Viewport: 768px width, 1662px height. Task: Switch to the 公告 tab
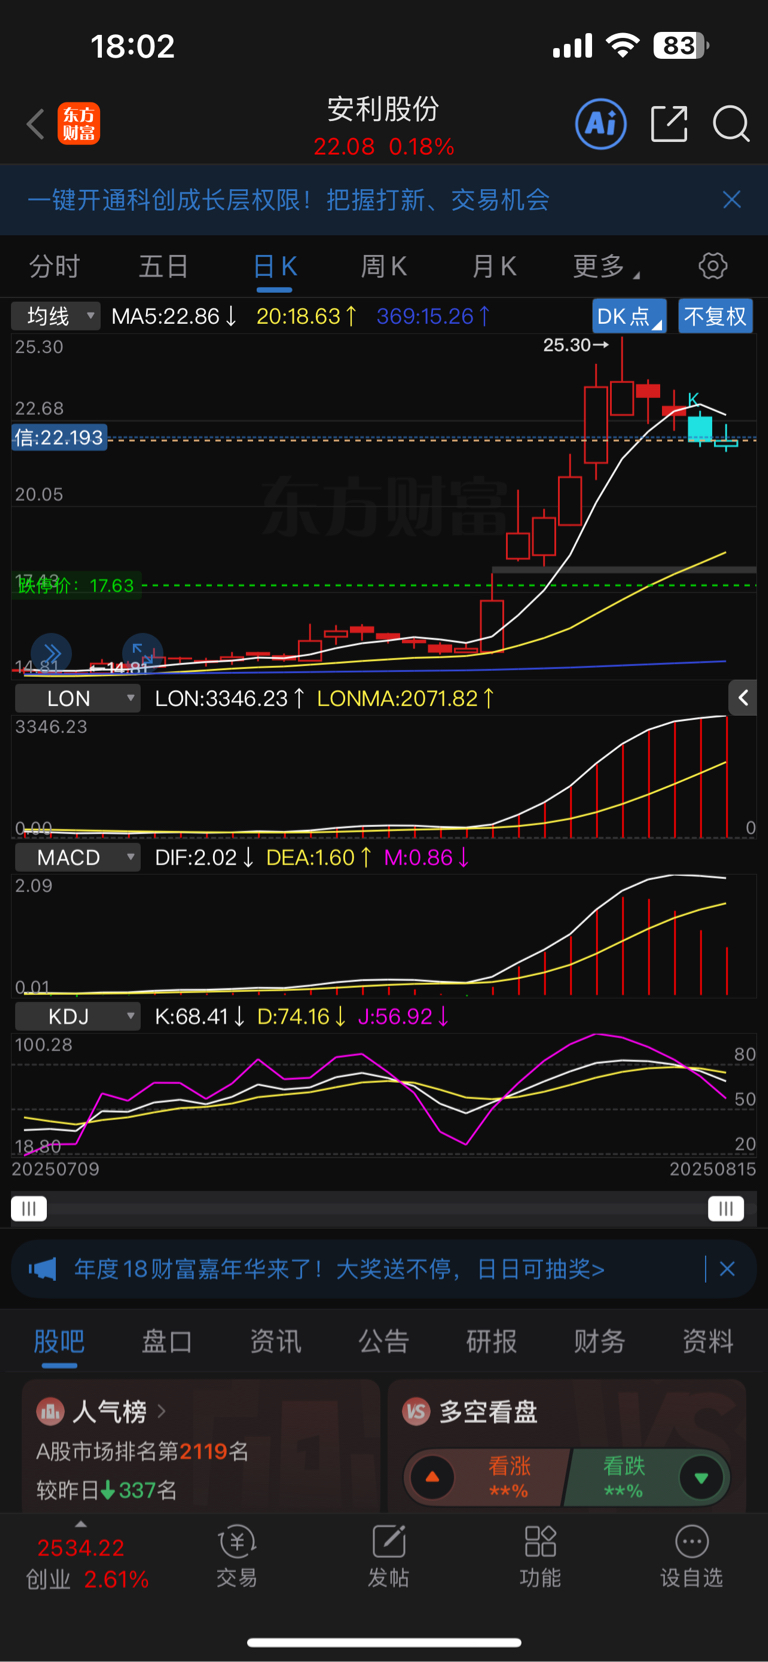[383, 1341]
